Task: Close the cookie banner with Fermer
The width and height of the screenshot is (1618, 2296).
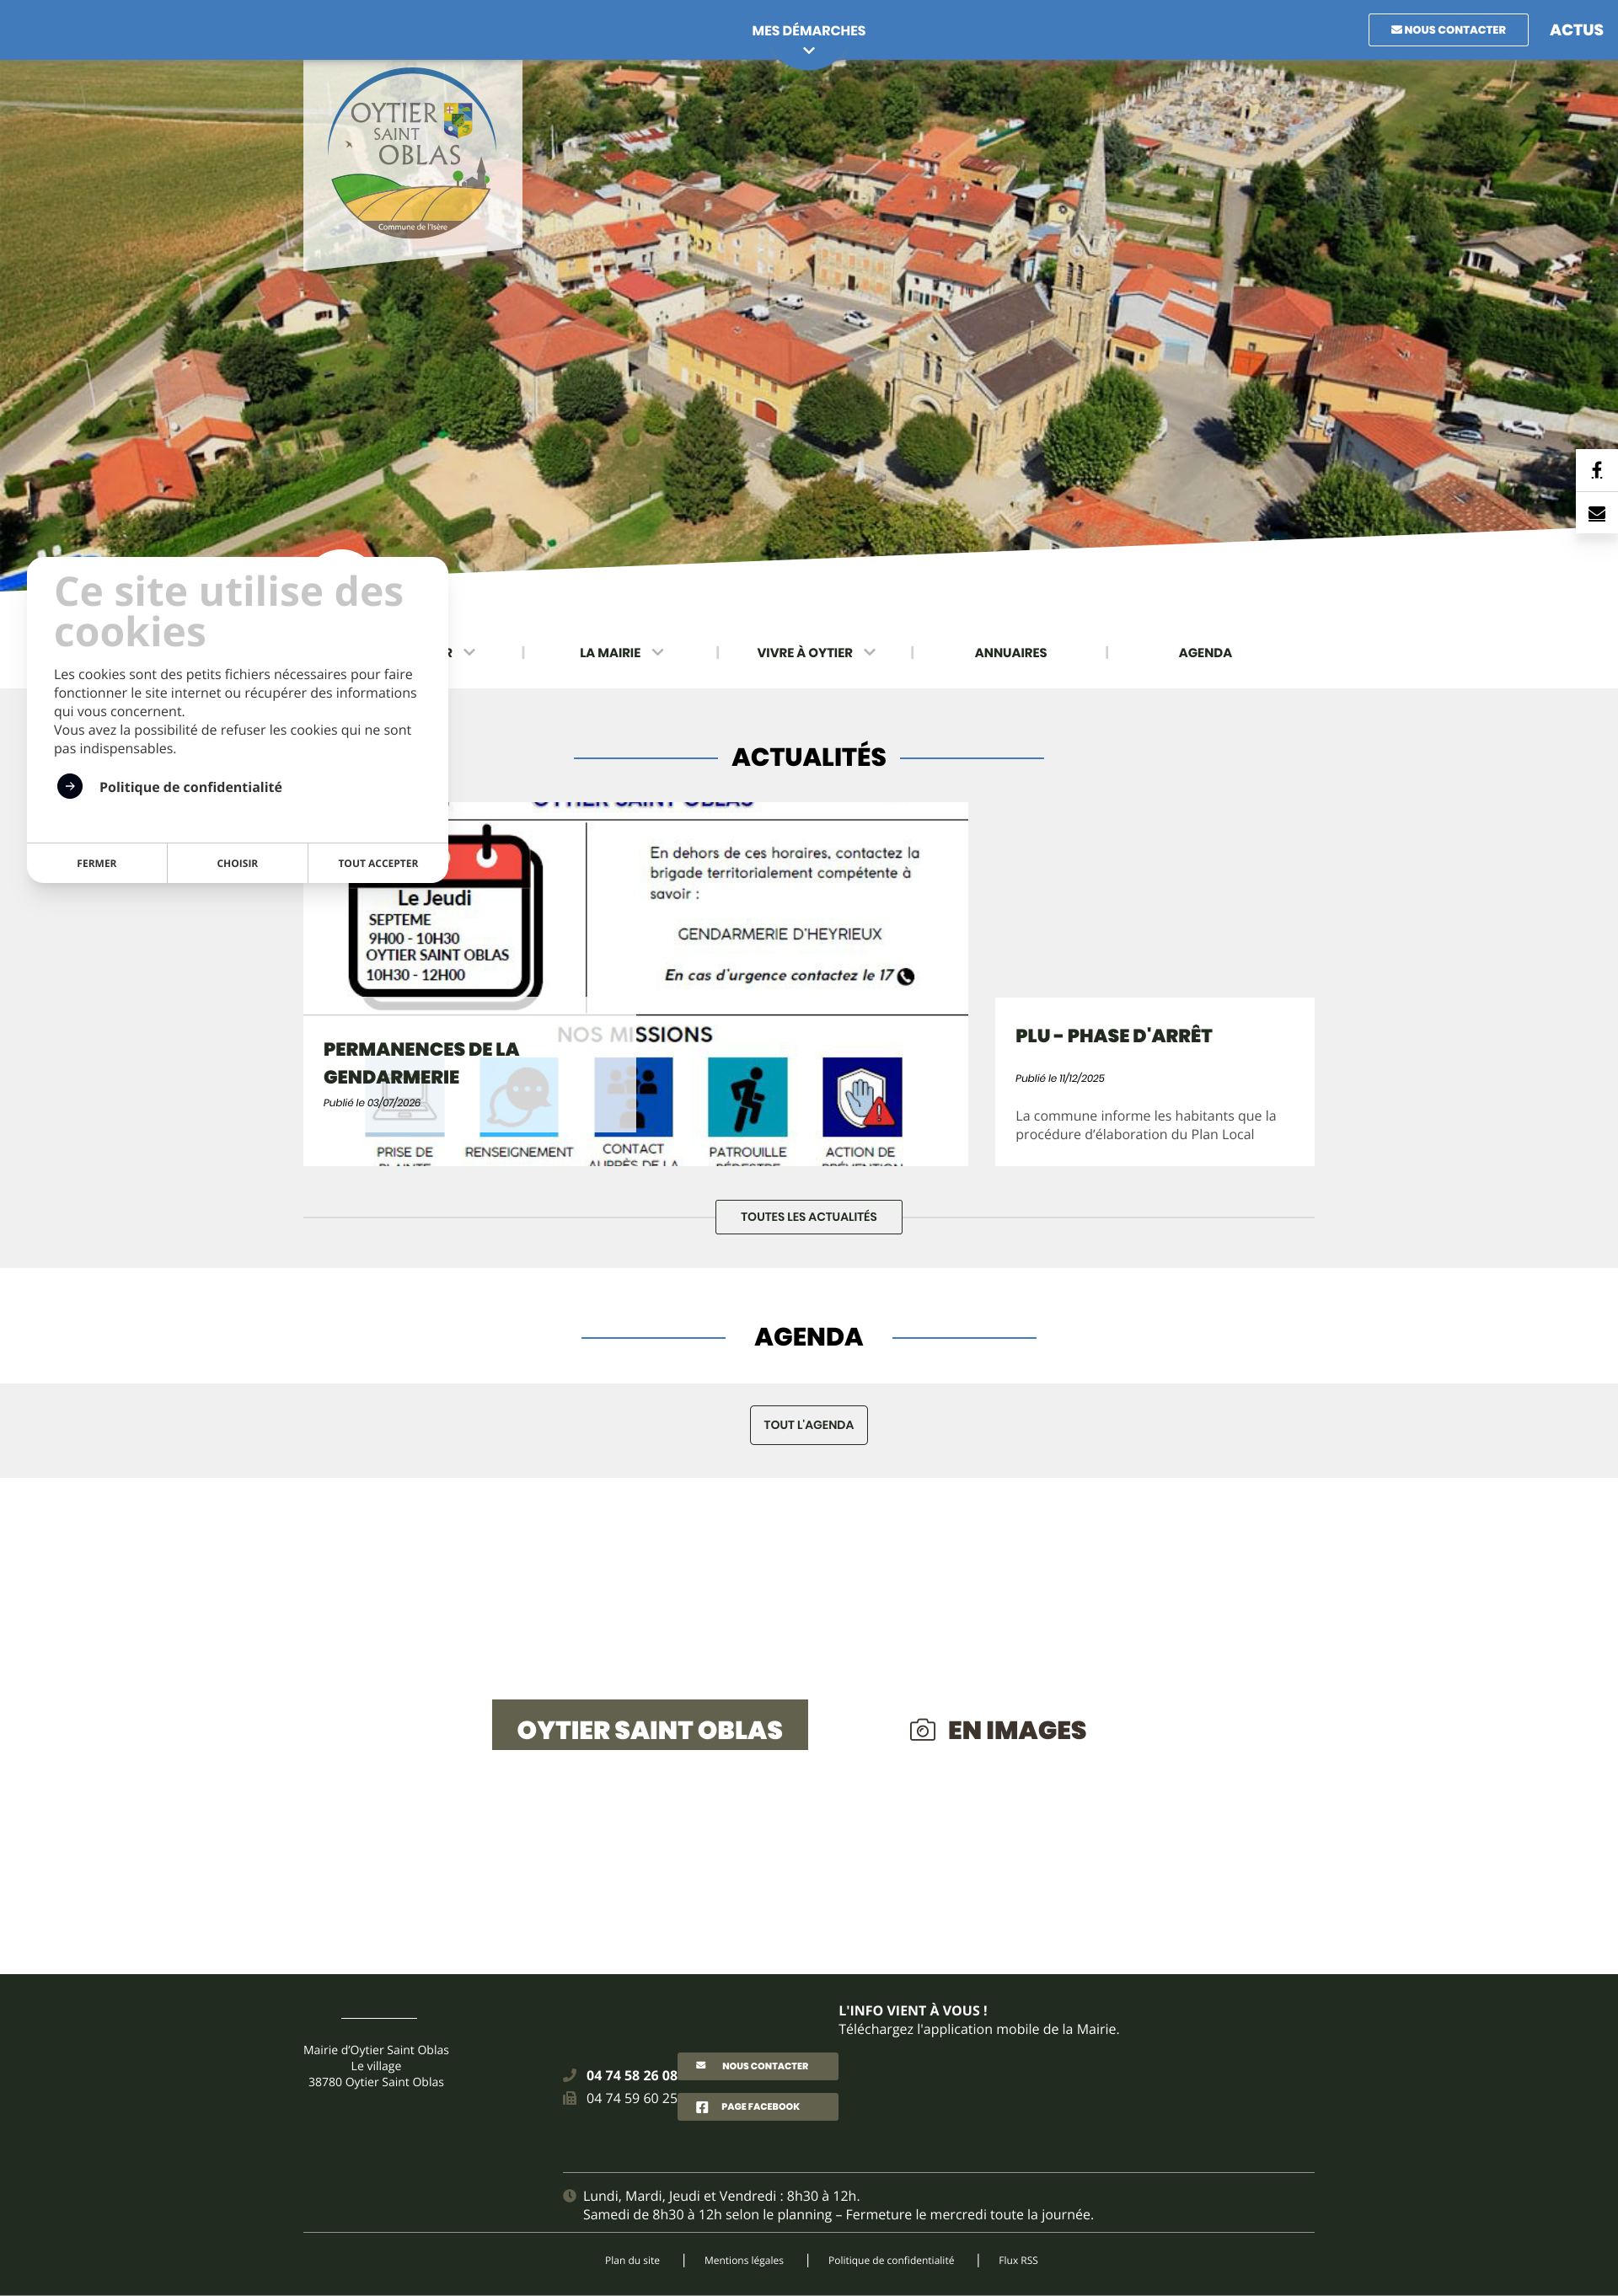Action: 97,863
